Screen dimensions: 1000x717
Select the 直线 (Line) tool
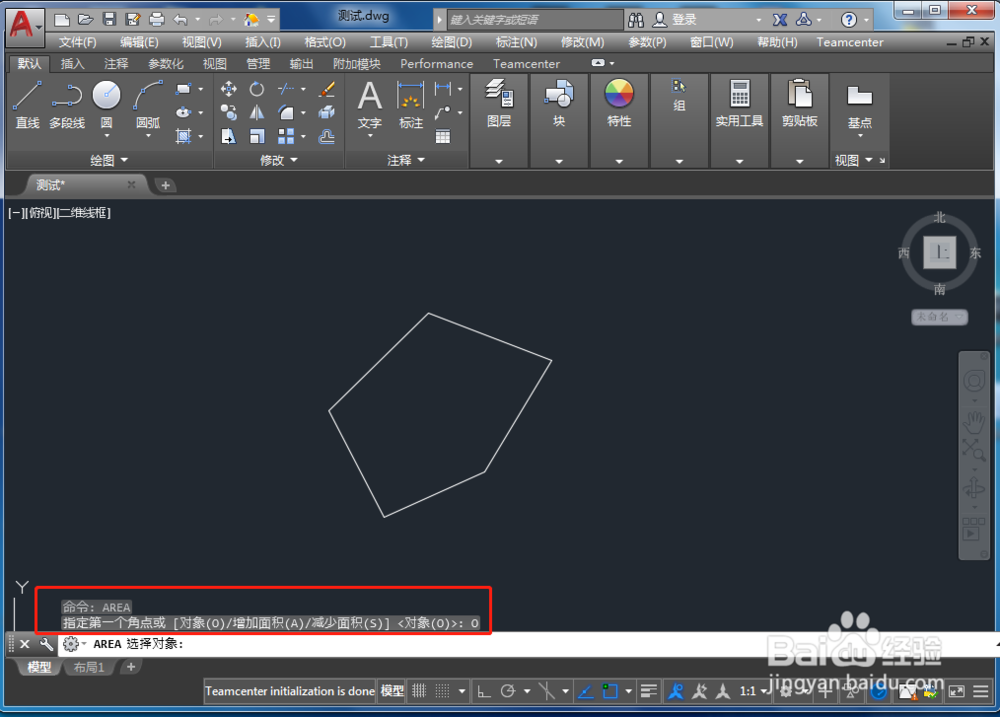[27, 105]
